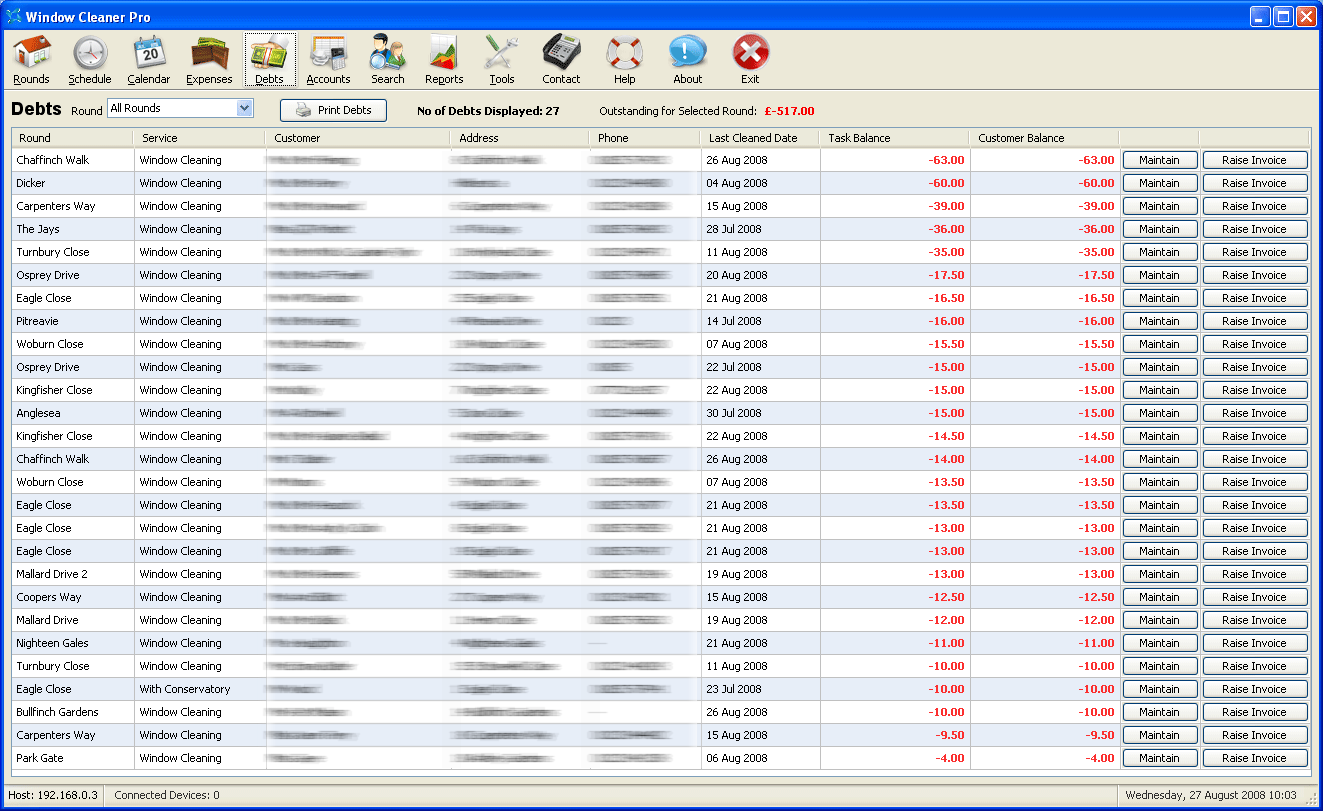Open Accounts from the toolbar
The width and height of the screenshot is (1323, 811).
[328, 52]
